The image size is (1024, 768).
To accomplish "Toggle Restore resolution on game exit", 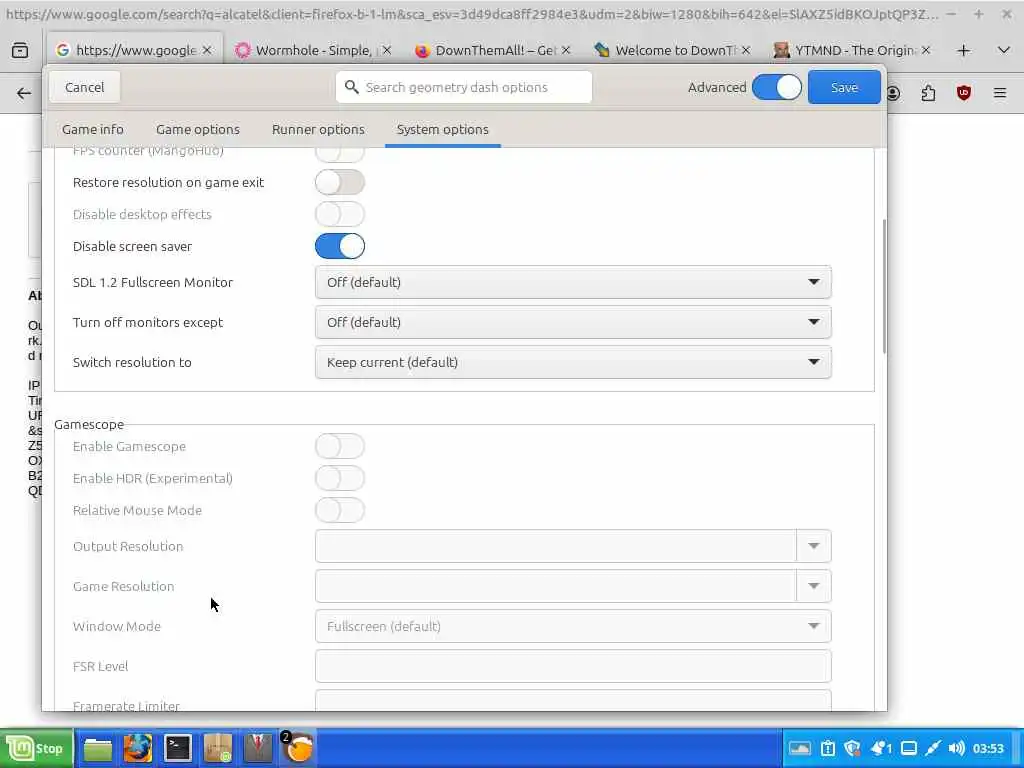I will (340, 182).
